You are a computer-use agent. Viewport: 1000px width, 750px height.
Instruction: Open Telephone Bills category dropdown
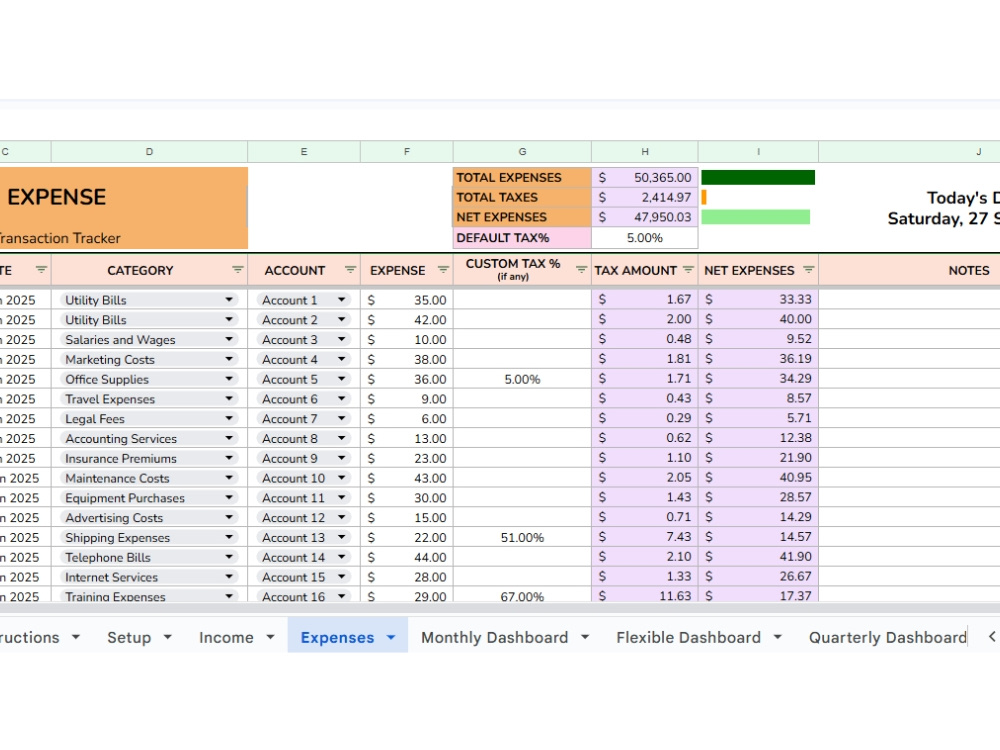(x=228, y=557)
